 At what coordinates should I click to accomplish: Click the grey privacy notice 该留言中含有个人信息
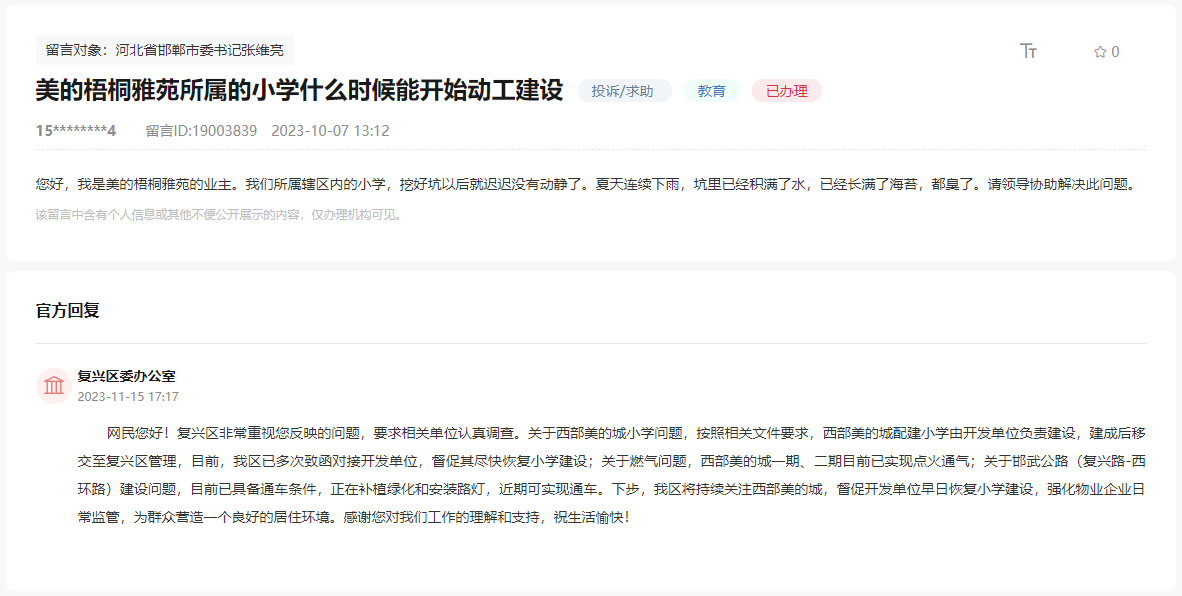219,215
